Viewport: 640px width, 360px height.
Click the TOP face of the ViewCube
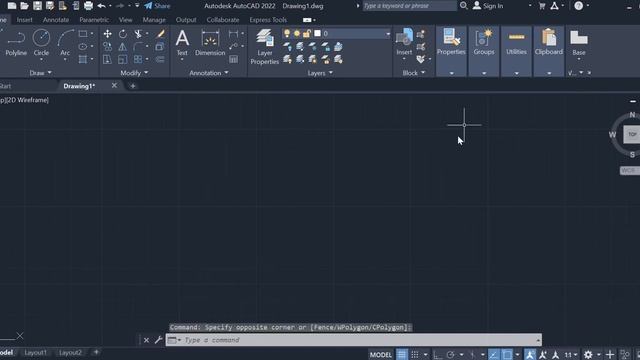[x=632, y=134]
